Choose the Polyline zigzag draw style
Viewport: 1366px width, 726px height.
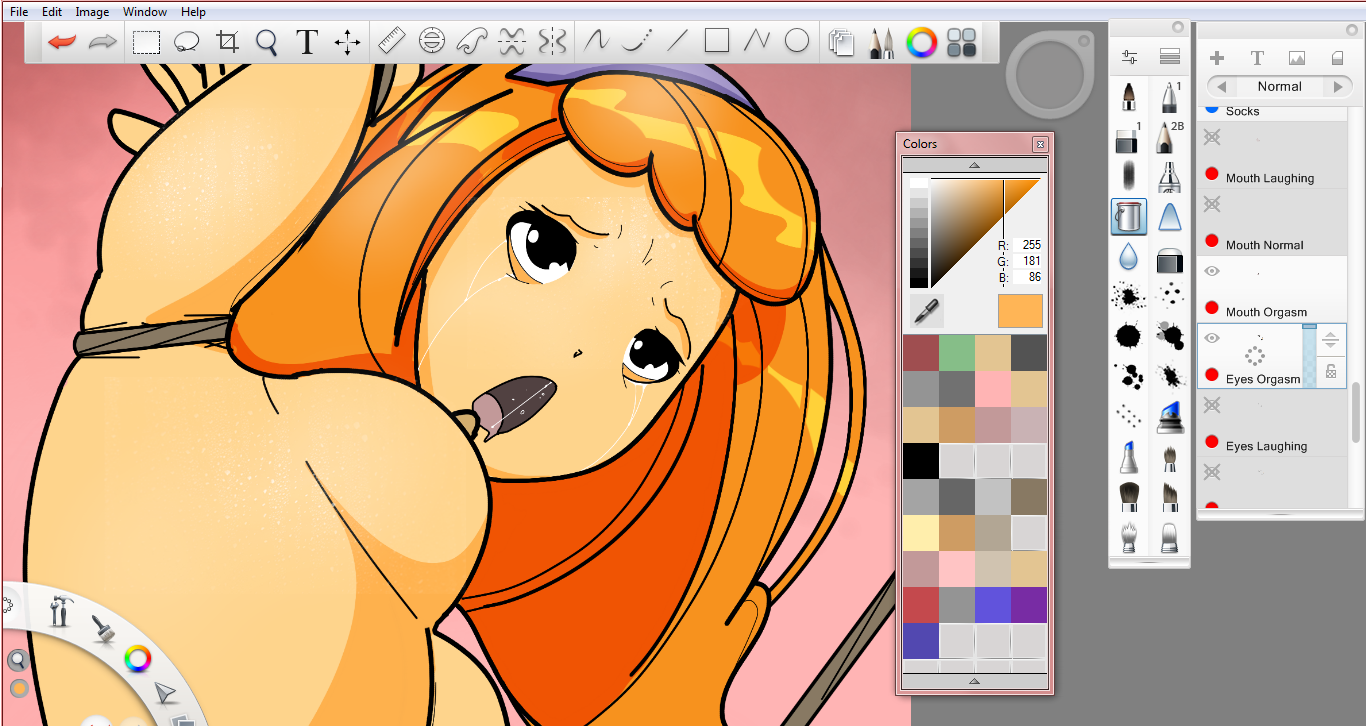757,41
